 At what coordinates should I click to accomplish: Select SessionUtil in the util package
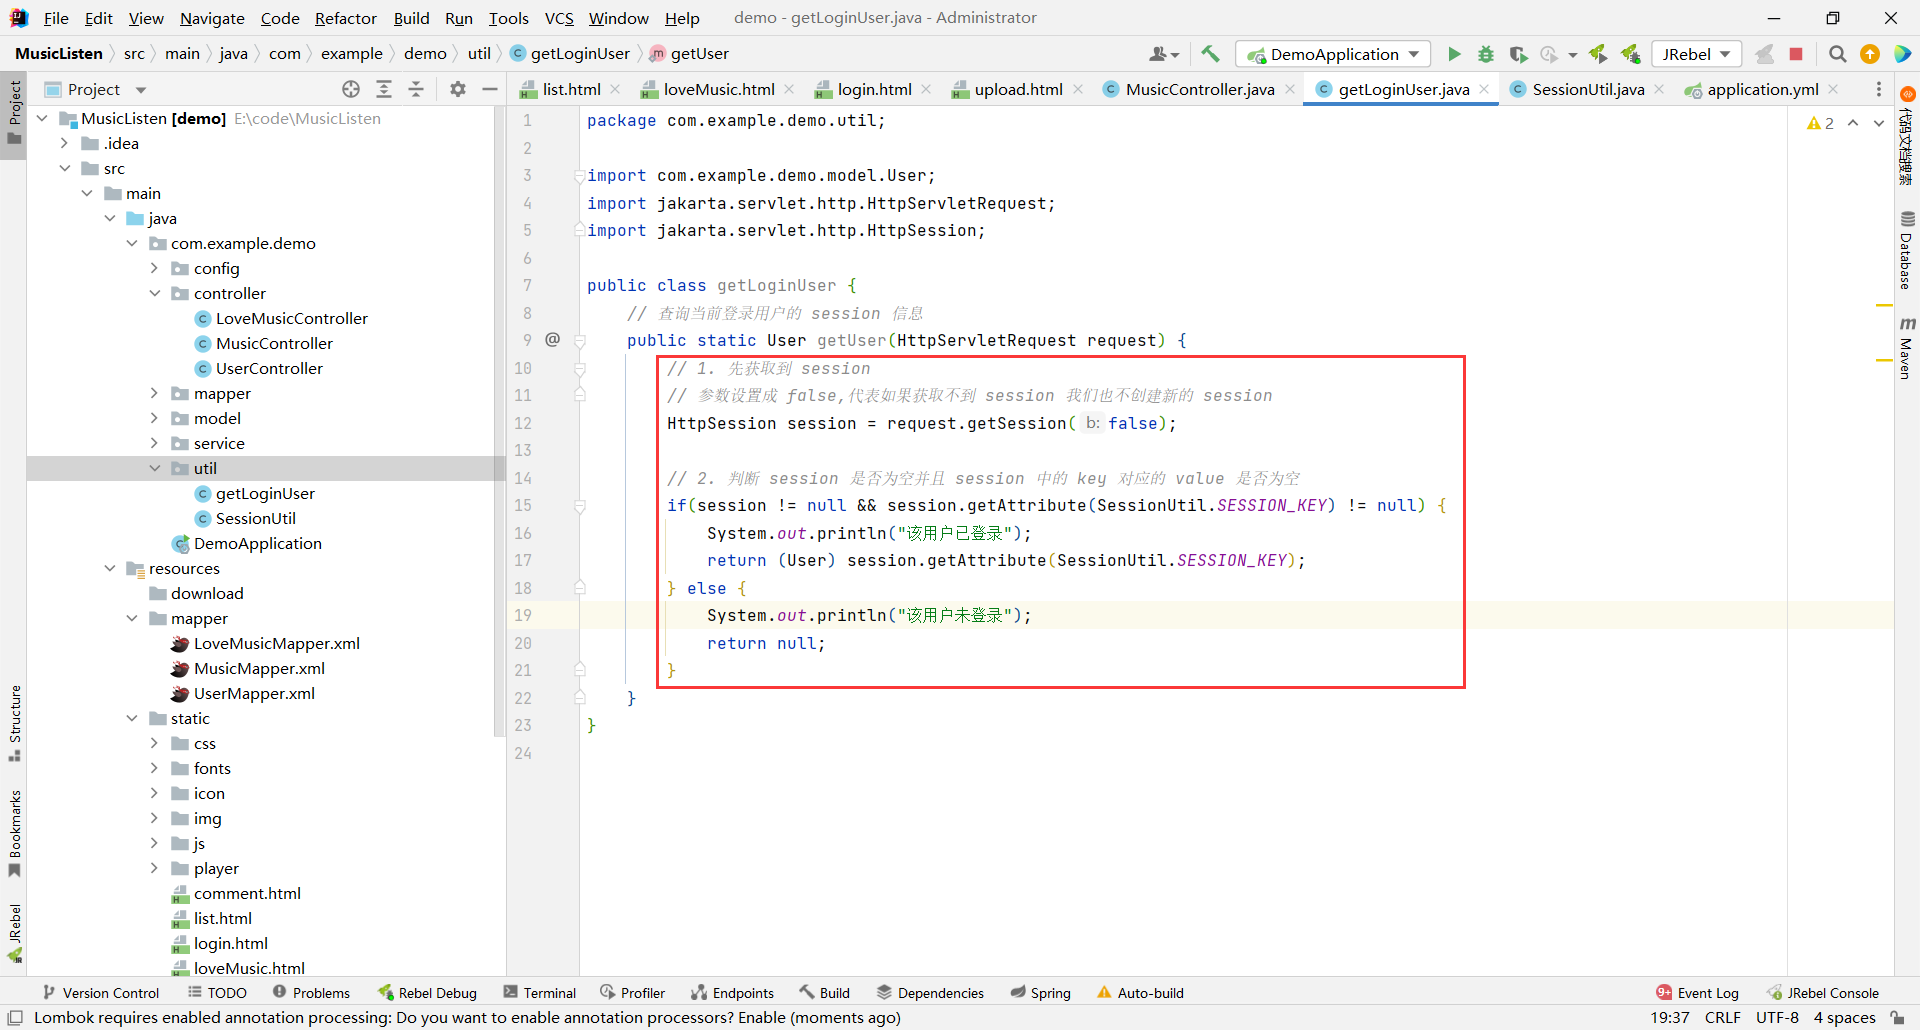tap(255, 518)
